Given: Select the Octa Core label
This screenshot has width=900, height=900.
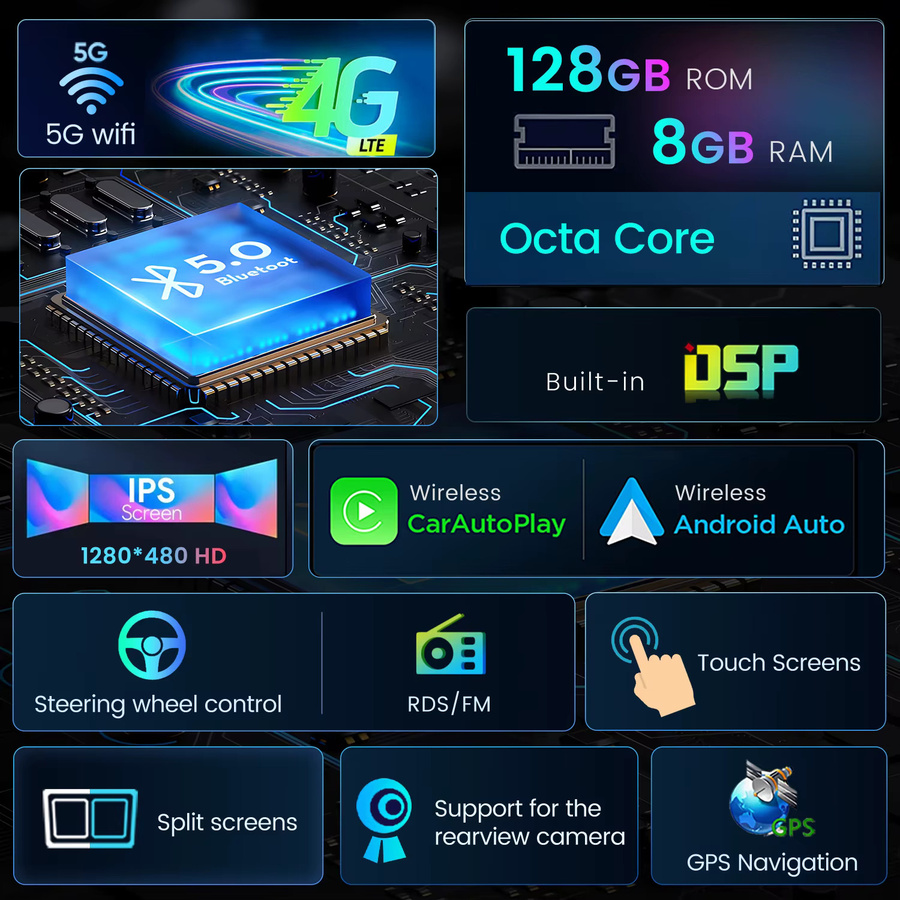Looking at the screenshot, I should tap(607, 238).
